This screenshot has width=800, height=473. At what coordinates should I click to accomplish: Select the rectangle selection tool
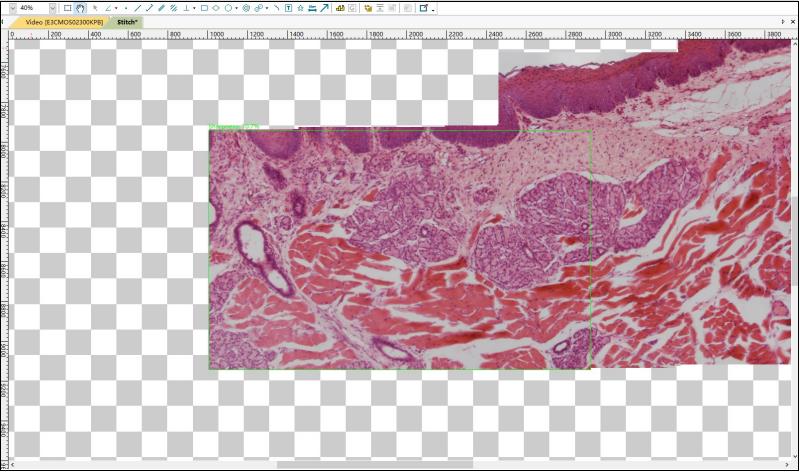(67, 7)
